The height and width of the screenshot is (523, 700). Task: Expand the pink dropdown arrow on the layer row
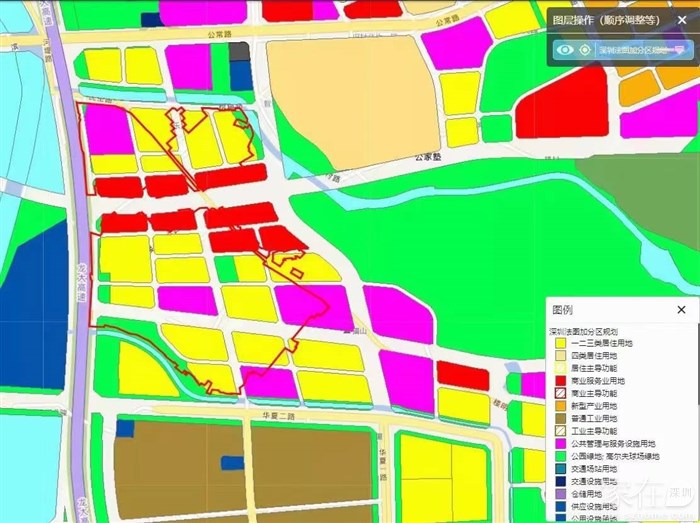tap(681, 49)
